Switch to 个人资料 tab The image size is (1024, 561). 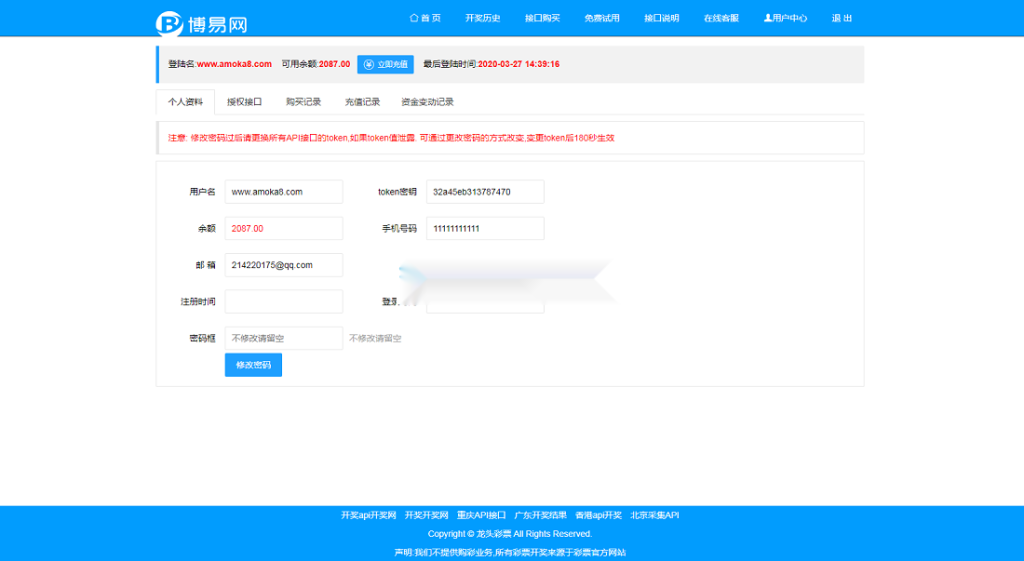(x=185, y=102)
